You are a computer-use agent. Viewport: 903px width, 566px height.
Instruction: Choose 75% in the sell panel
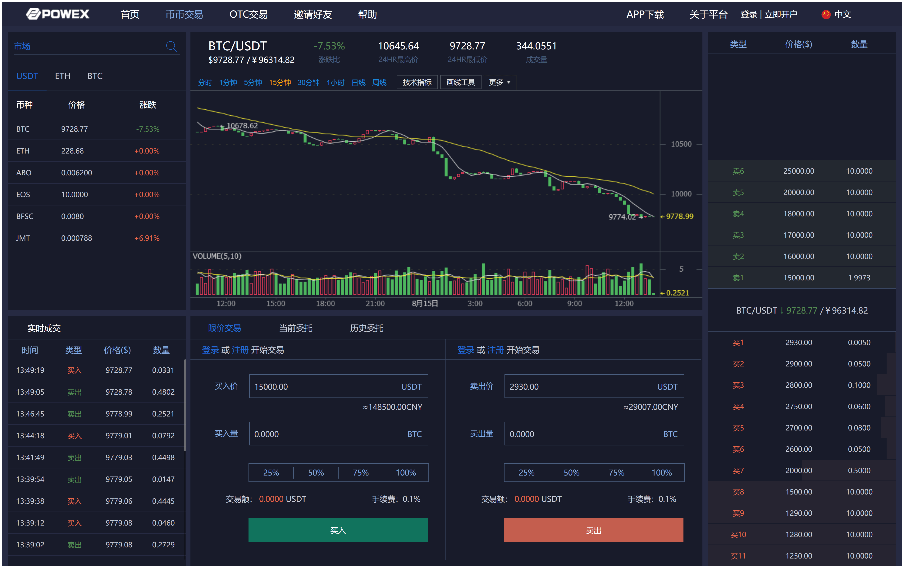[616, 473]
